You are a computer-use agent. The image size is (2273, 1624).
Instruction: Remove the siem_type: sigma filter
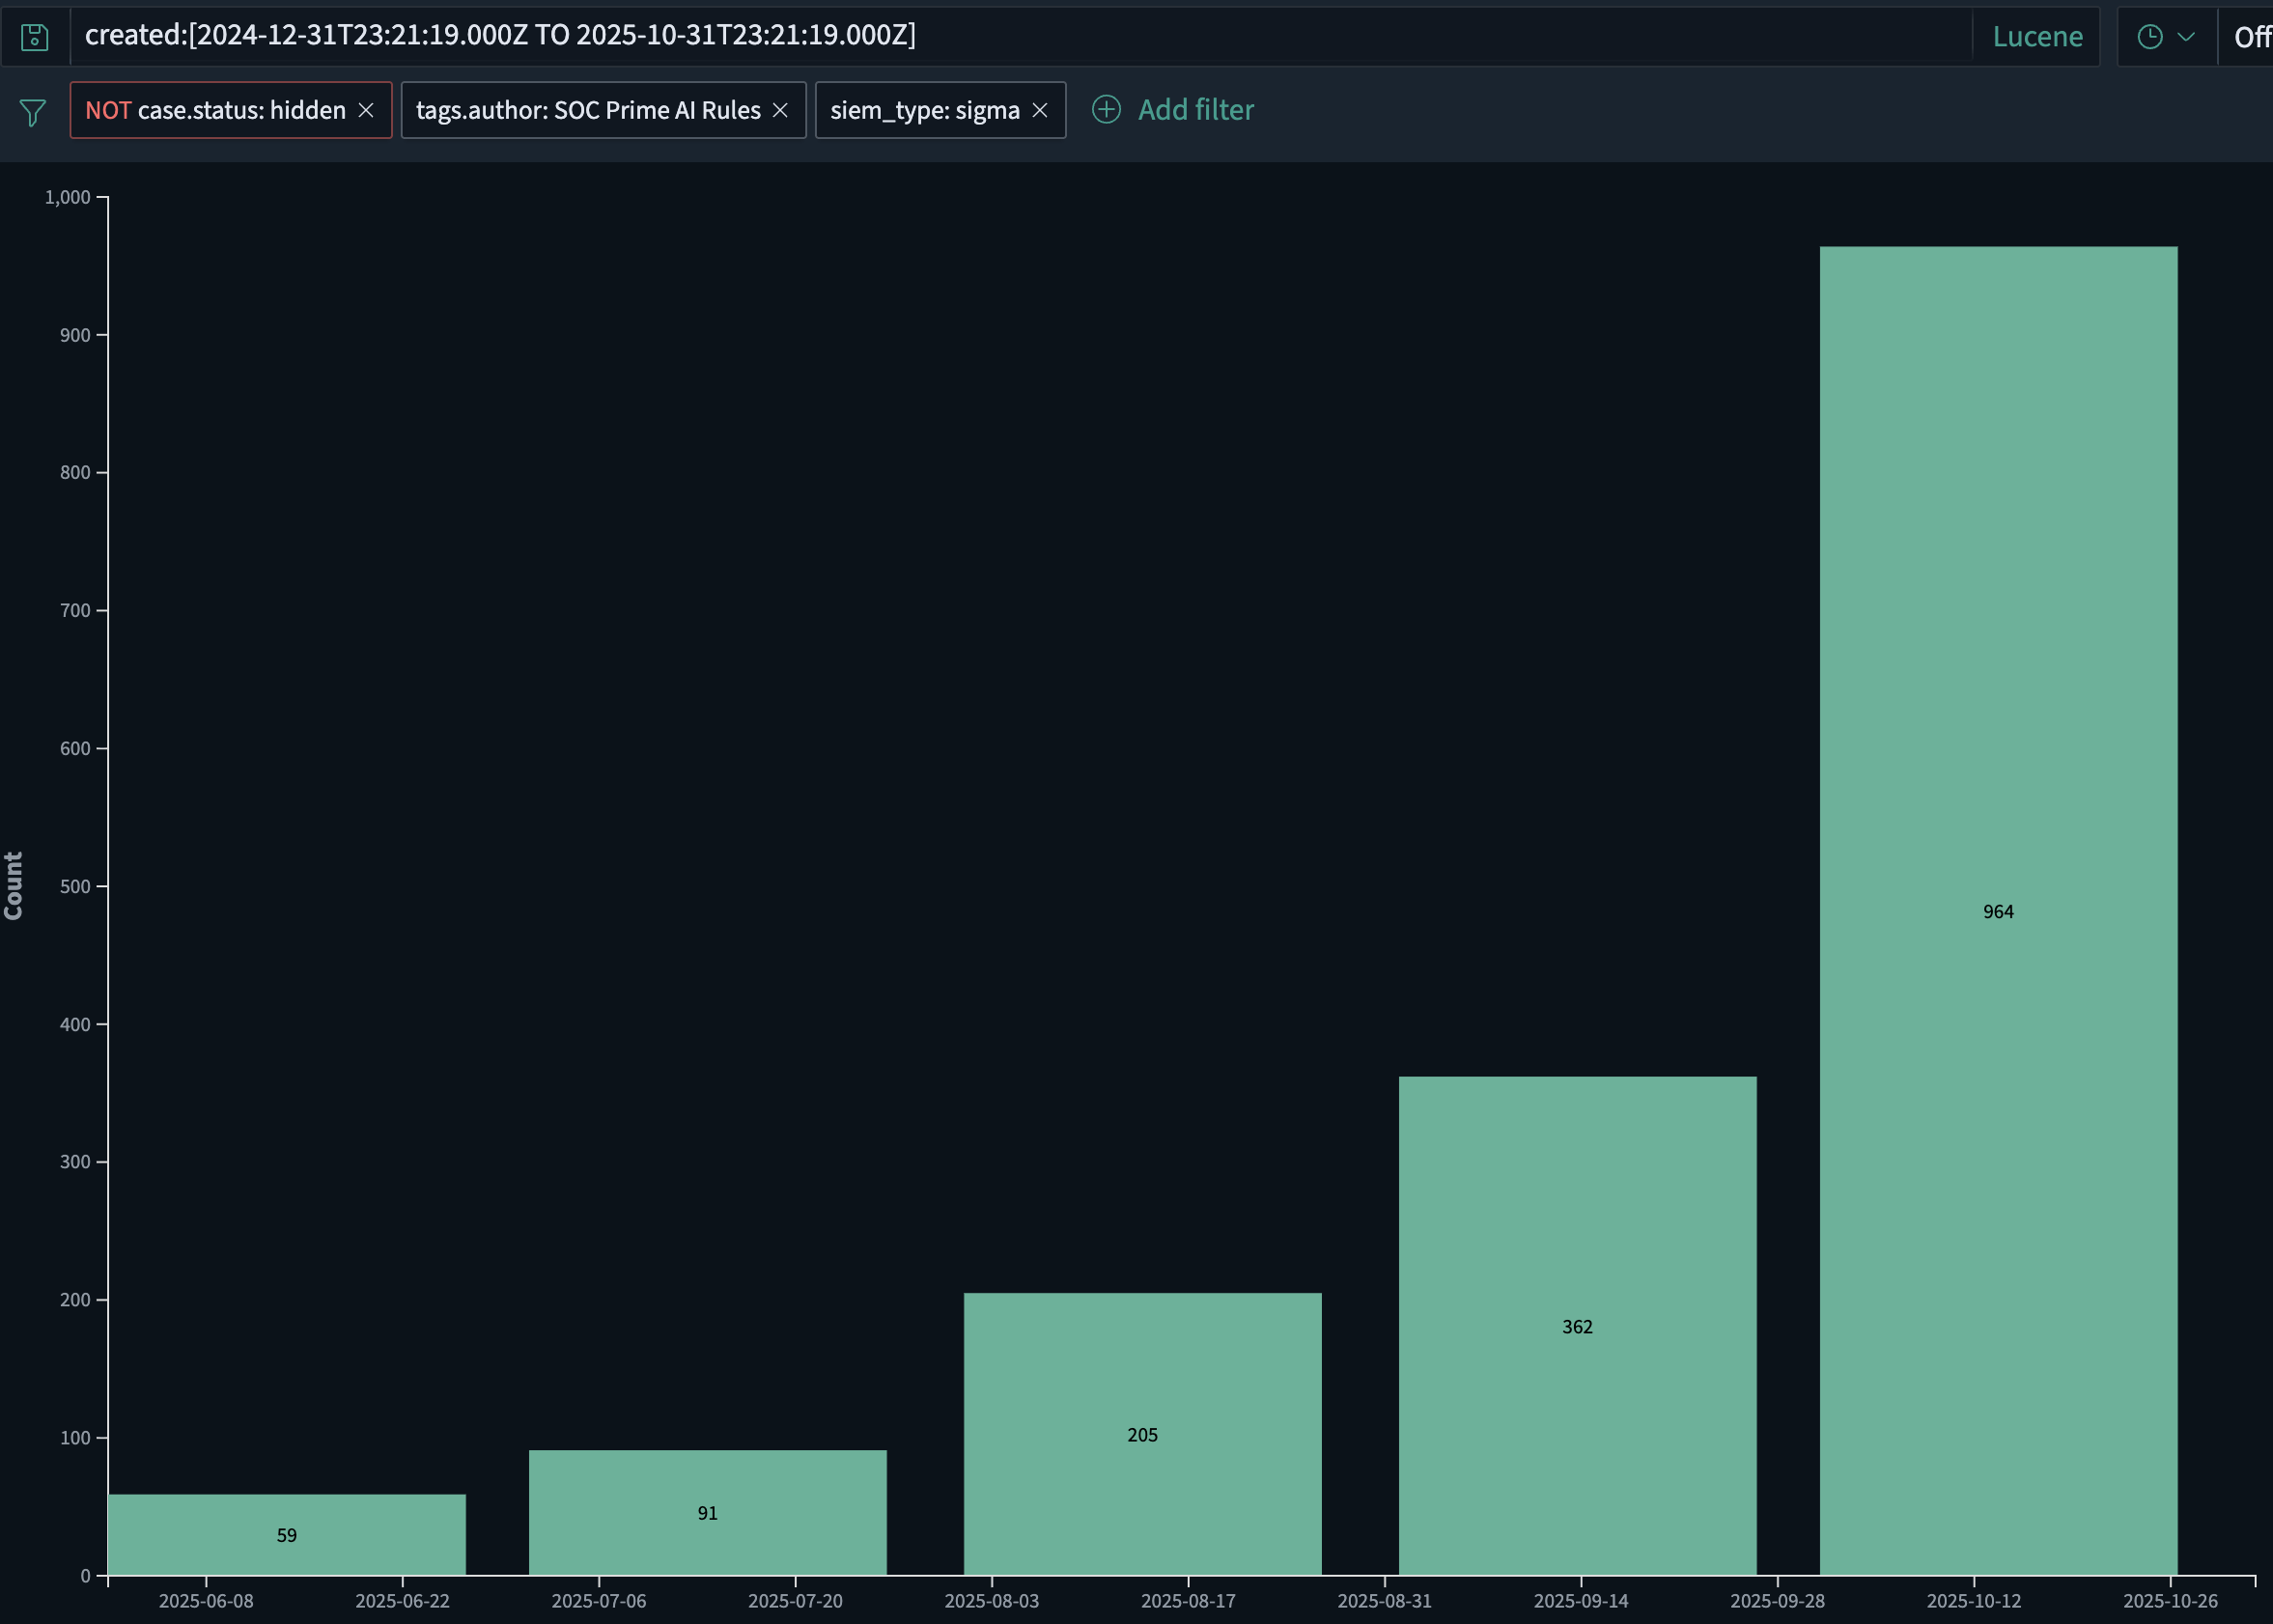1040,110
